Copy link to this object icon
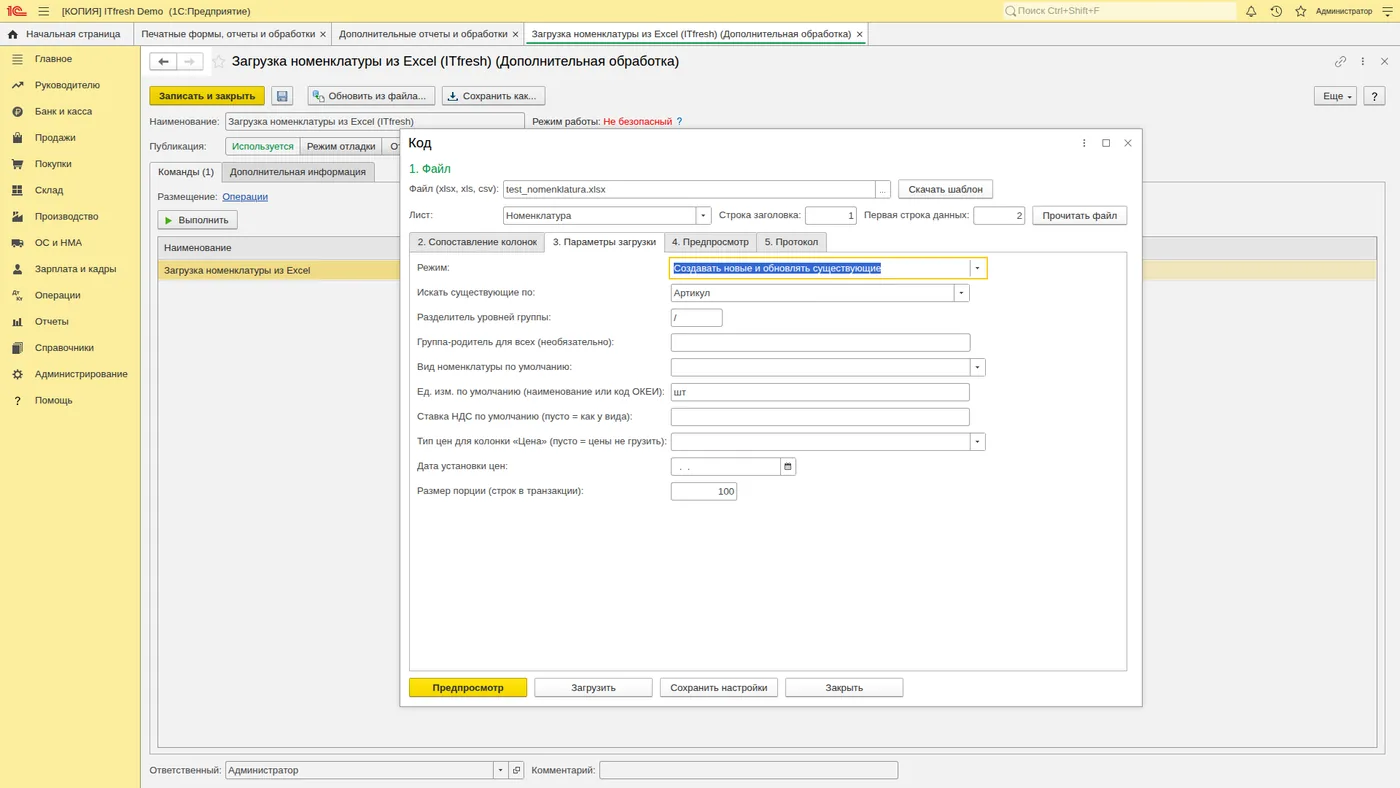 (1341, 61)
